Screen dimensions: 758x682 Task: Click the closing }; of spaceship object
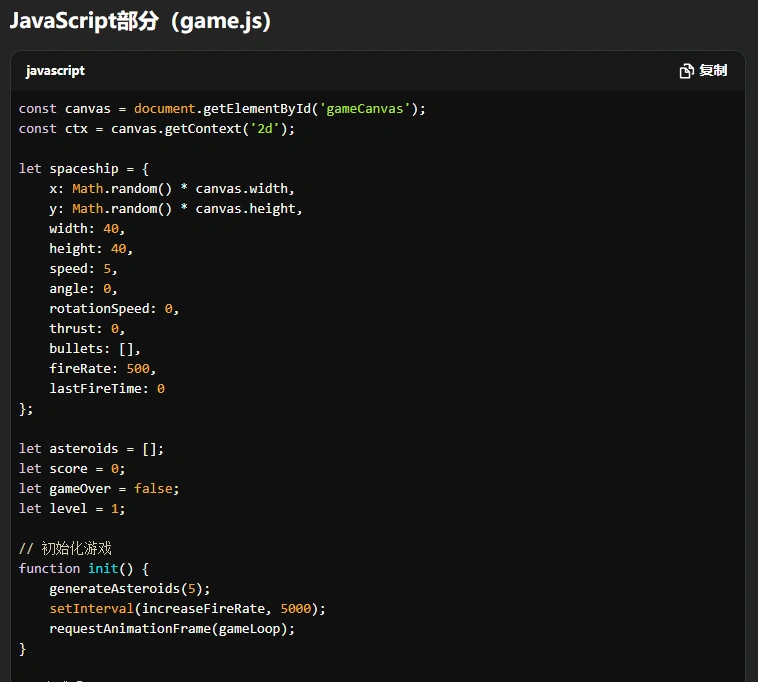coord(26,409)
